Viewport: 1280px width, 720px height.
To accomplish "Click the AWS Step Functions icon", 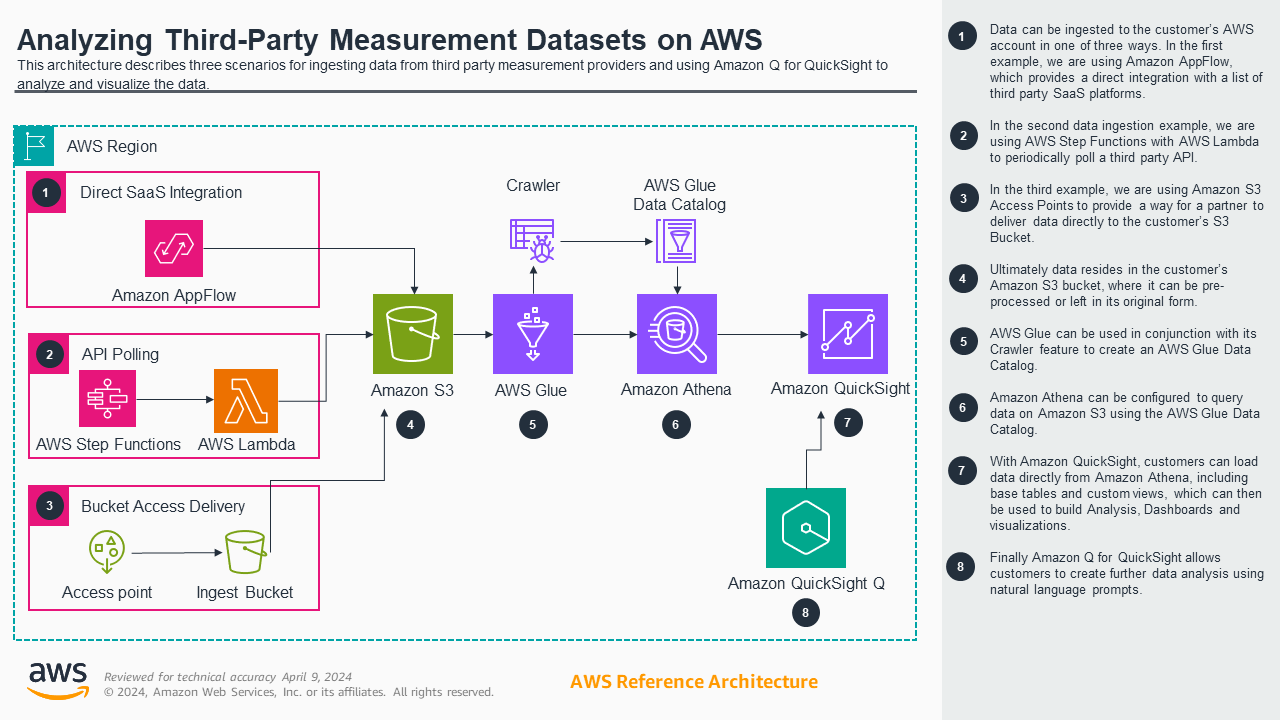I will 107,398.
